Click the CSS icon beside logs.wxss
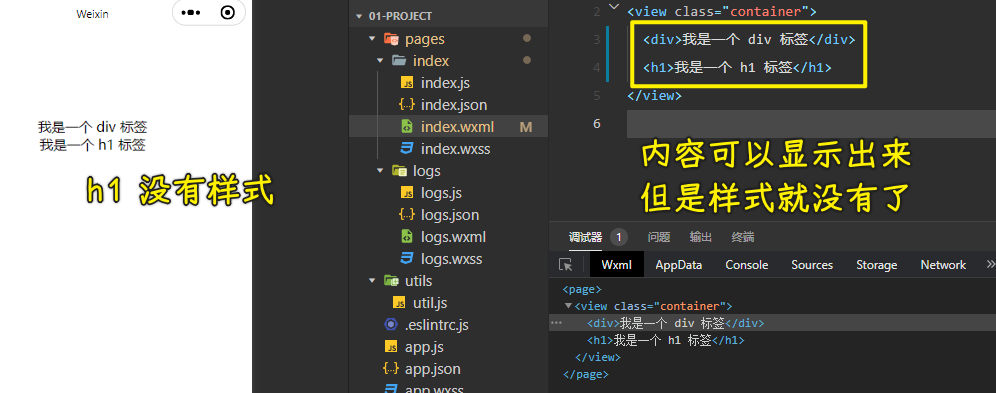The height and width of the screenshot is (393, 996). pyautogui.click(x=407, y=259)
